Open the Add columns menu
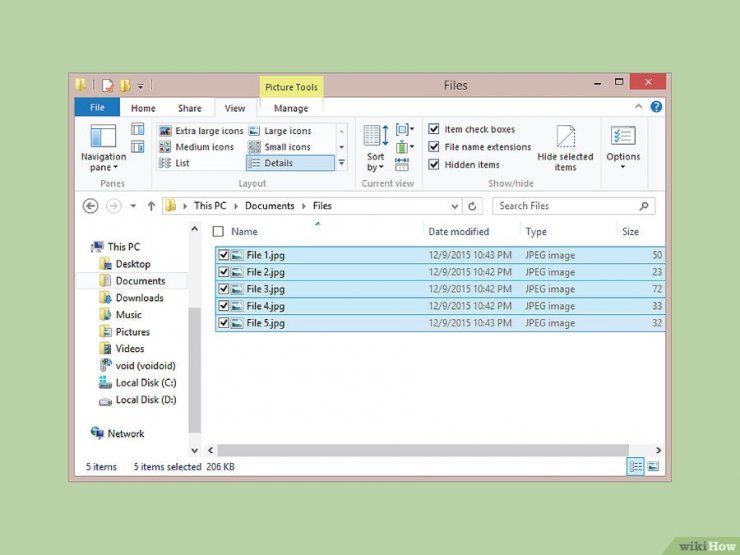 [404, 147]
